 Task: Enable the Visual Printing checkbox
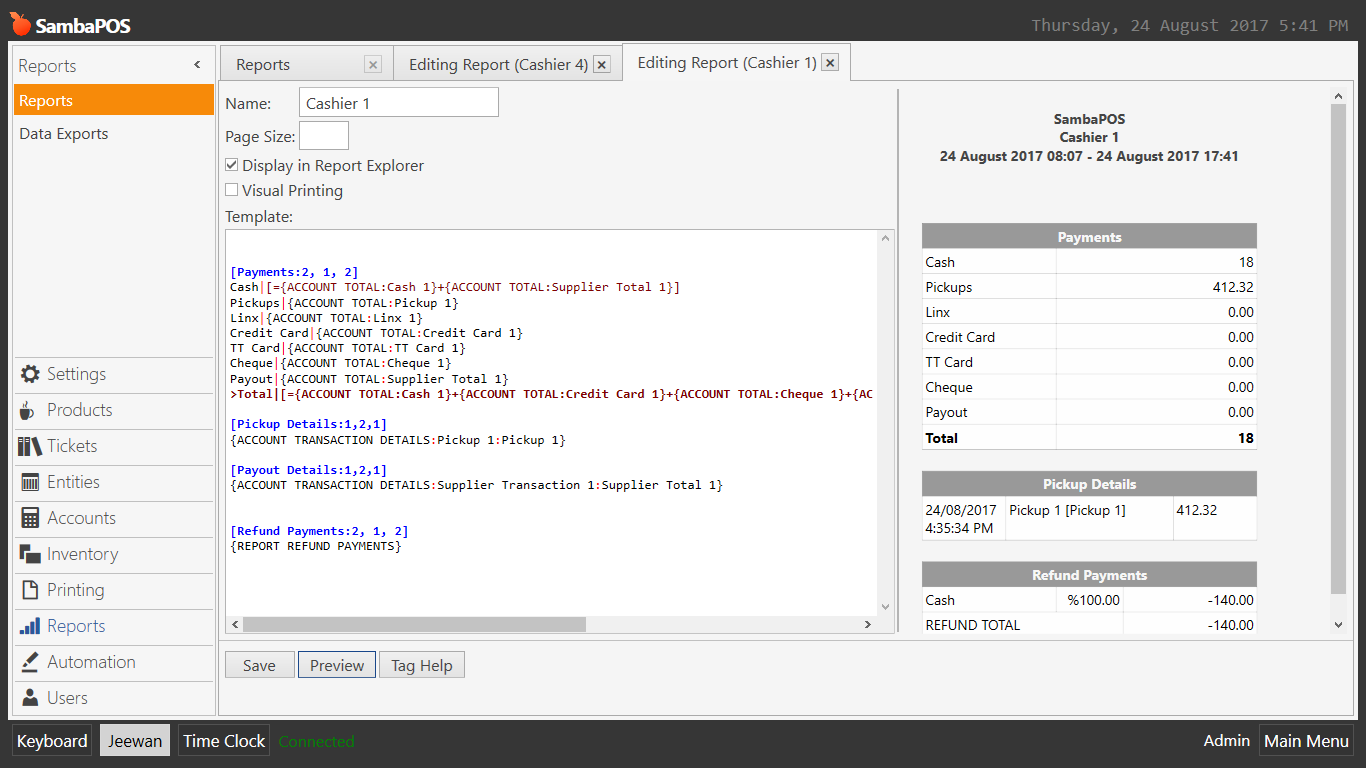(231, 190)
